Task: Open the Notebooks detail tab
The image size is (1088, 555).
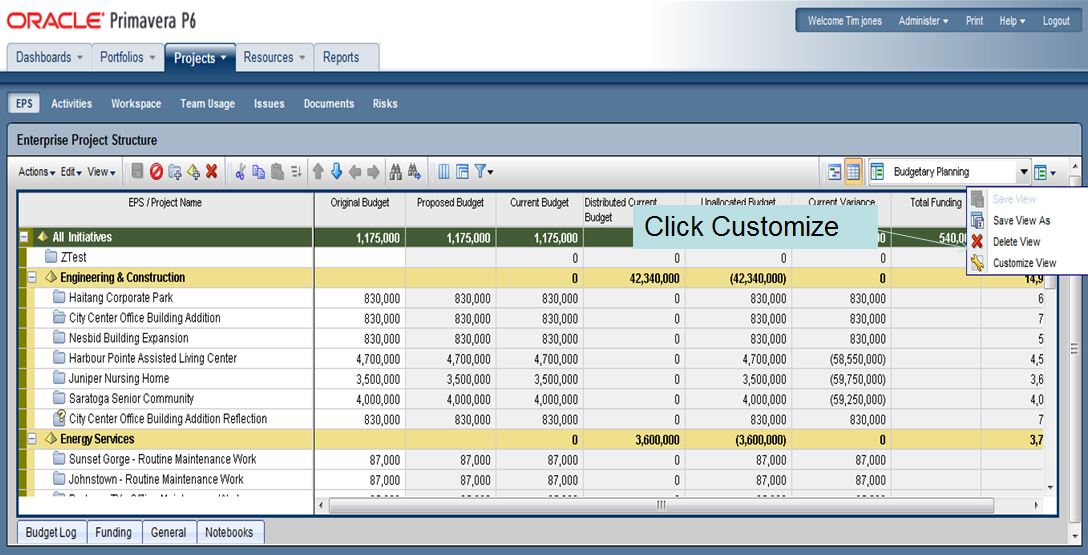Action: 229,532
